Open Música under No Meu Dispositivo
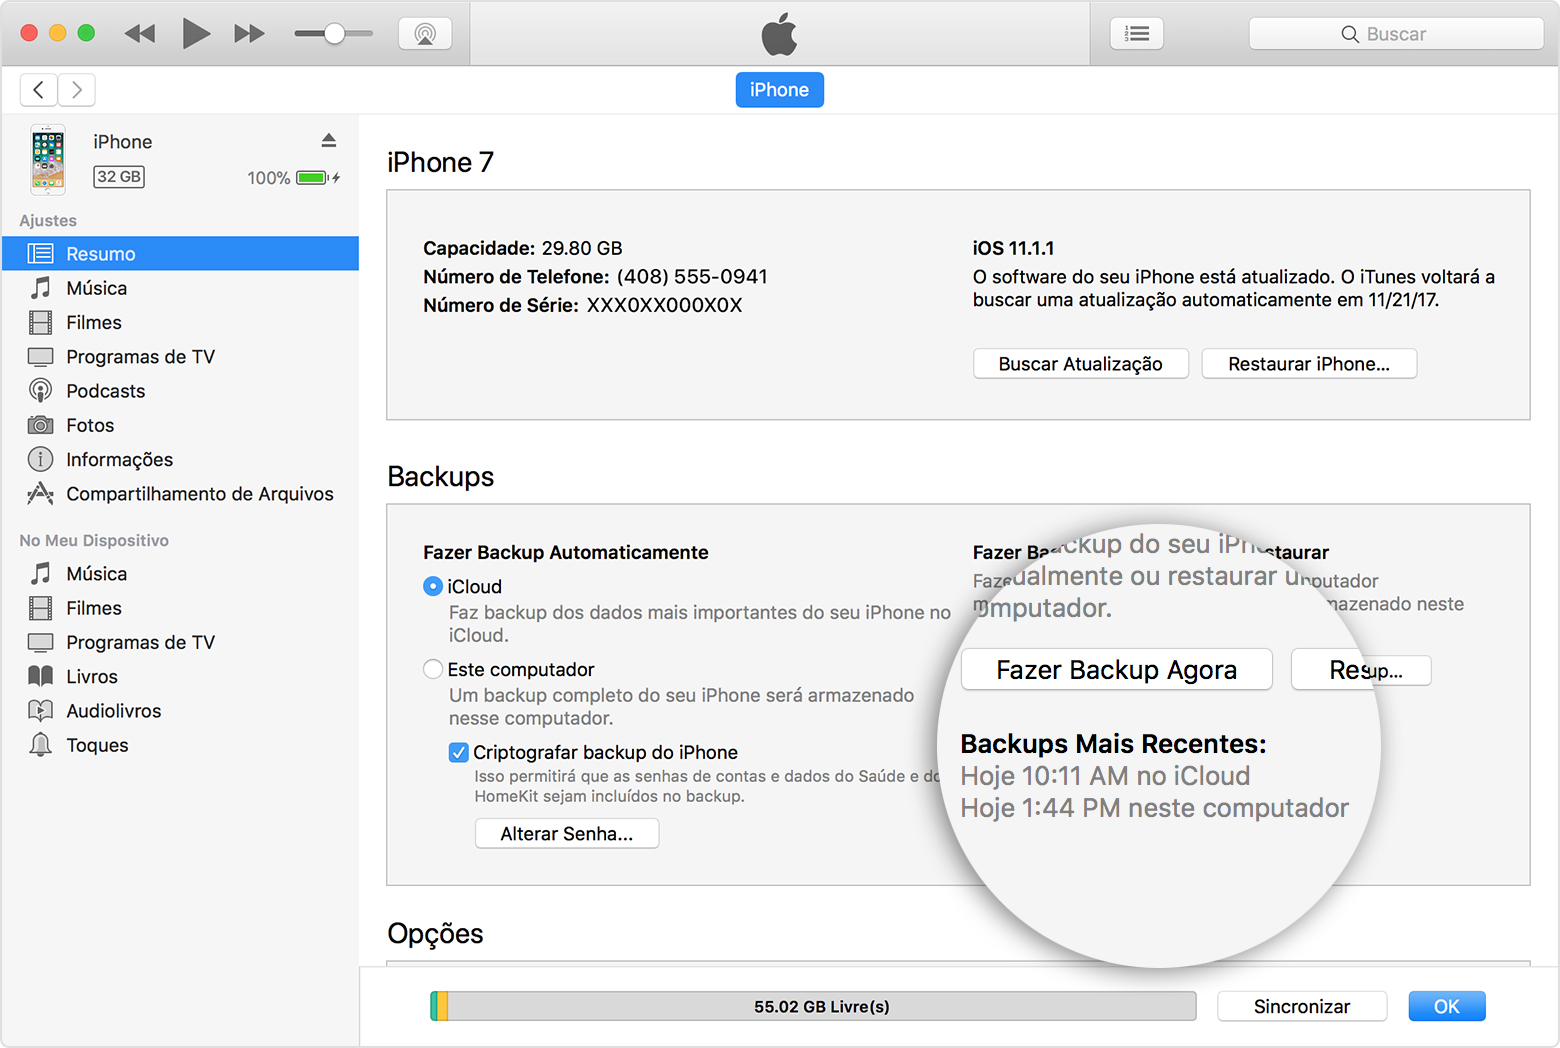1560x1048 pixels. coord(180,574)
